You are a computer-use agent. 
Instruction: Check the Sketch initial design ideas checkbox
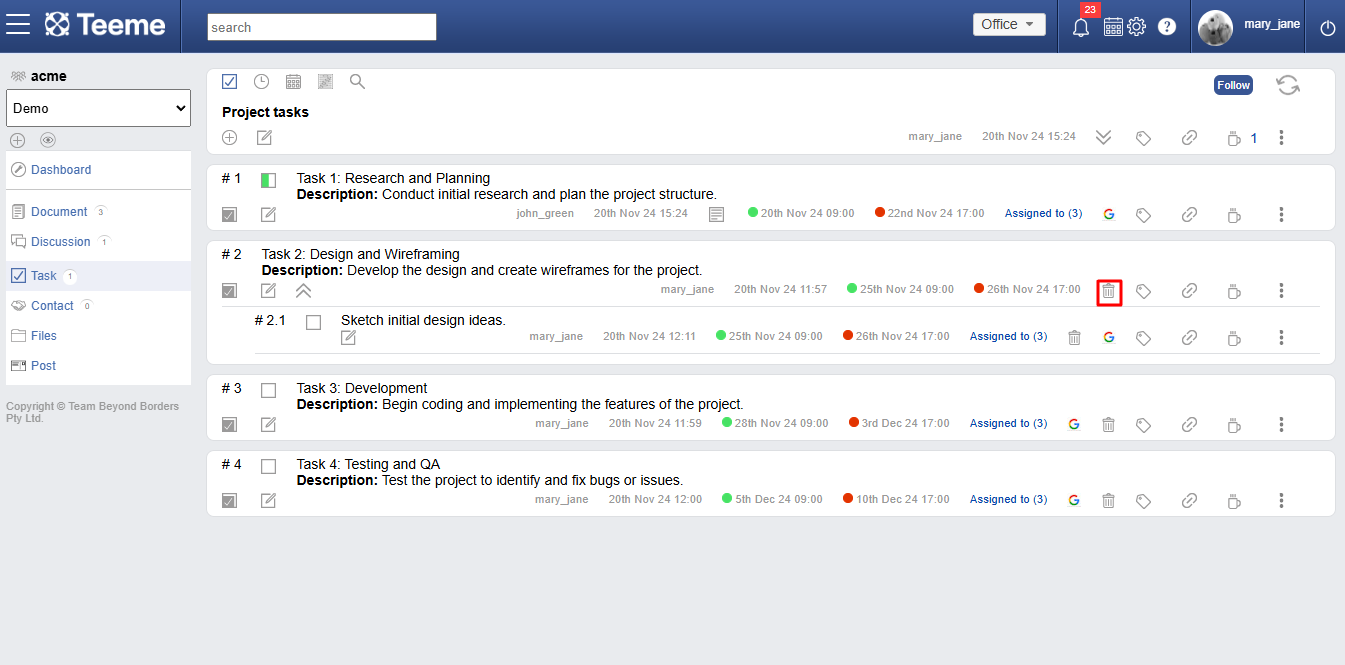[313, 322]
